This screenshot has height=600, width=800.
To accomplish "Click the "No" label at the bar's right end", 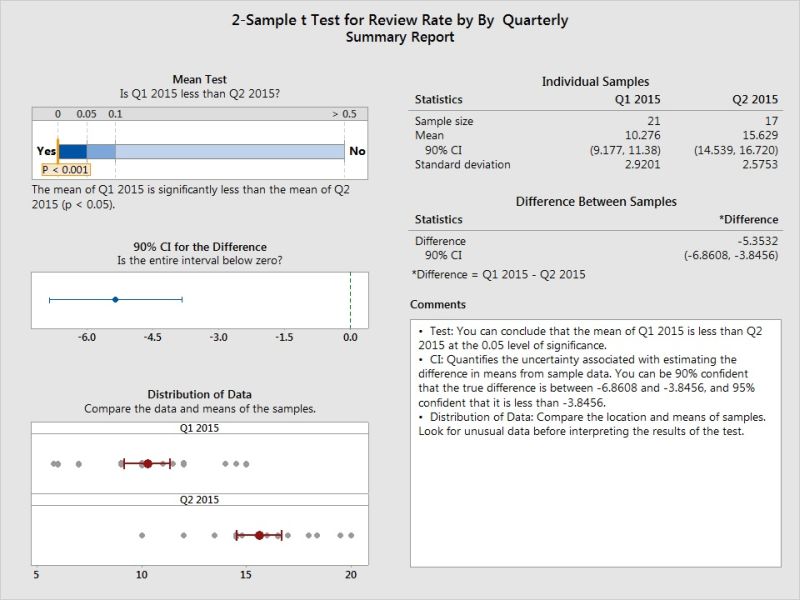I will click(x=357, y=151).
